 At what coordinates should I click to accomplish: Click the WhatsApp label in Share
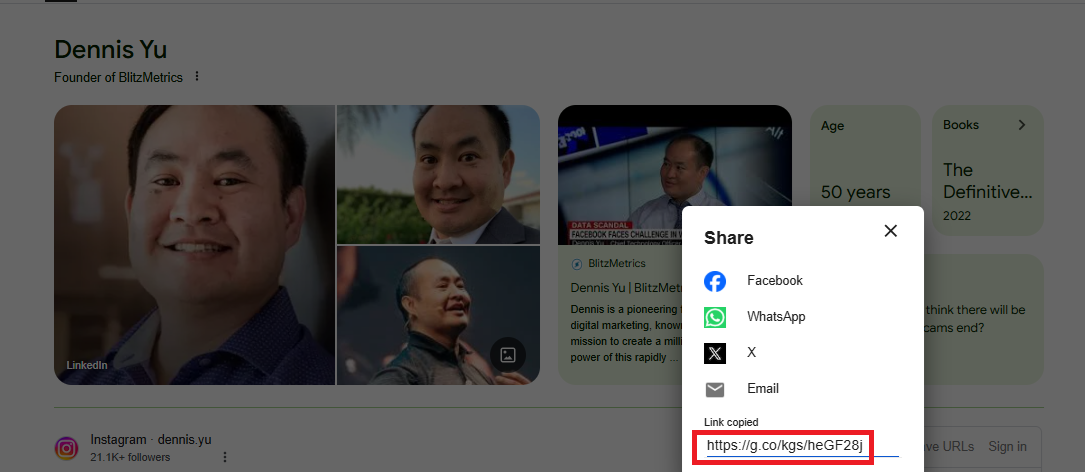click(776, 317)
